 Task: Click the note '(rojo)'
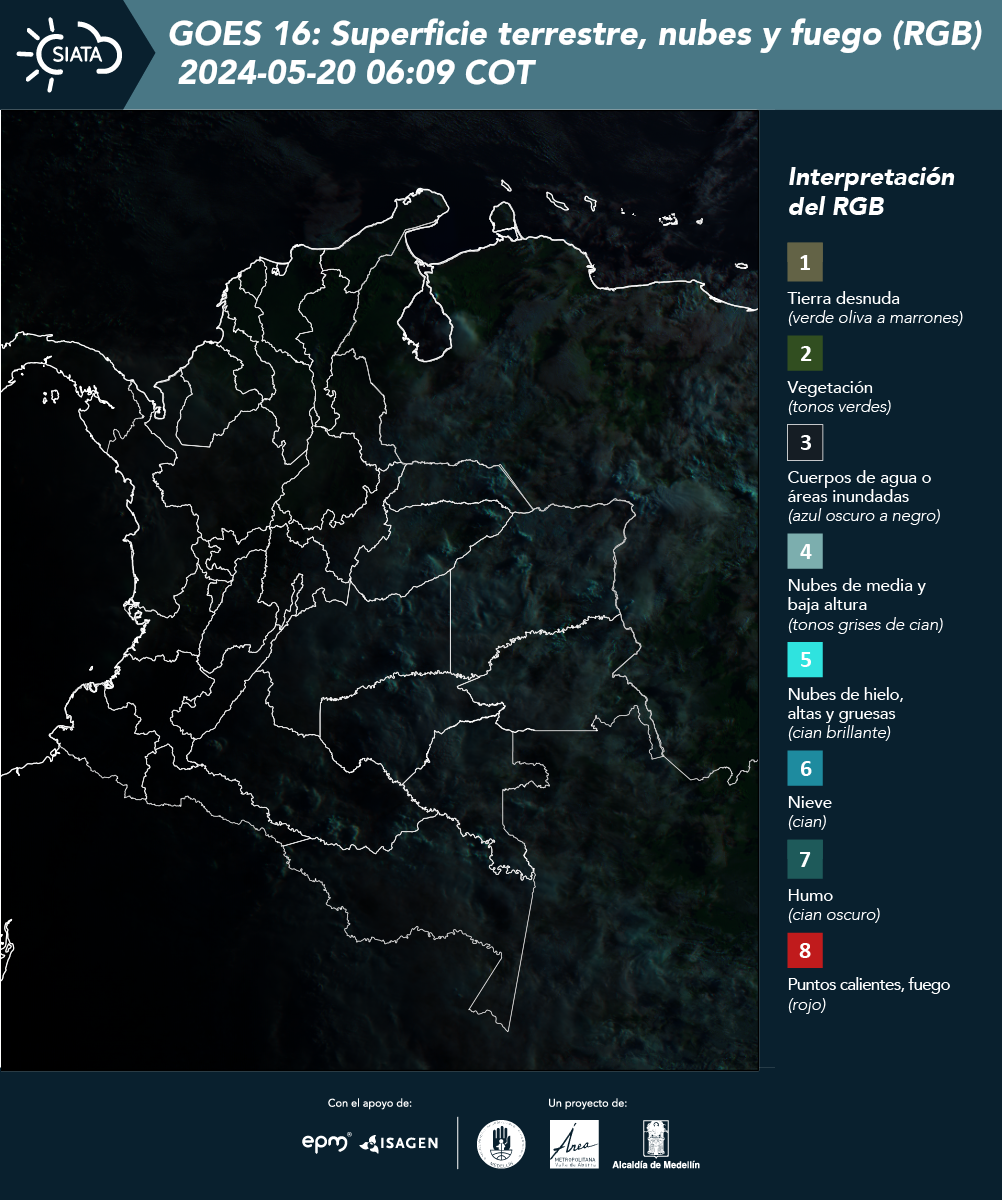pos(807,1005)
